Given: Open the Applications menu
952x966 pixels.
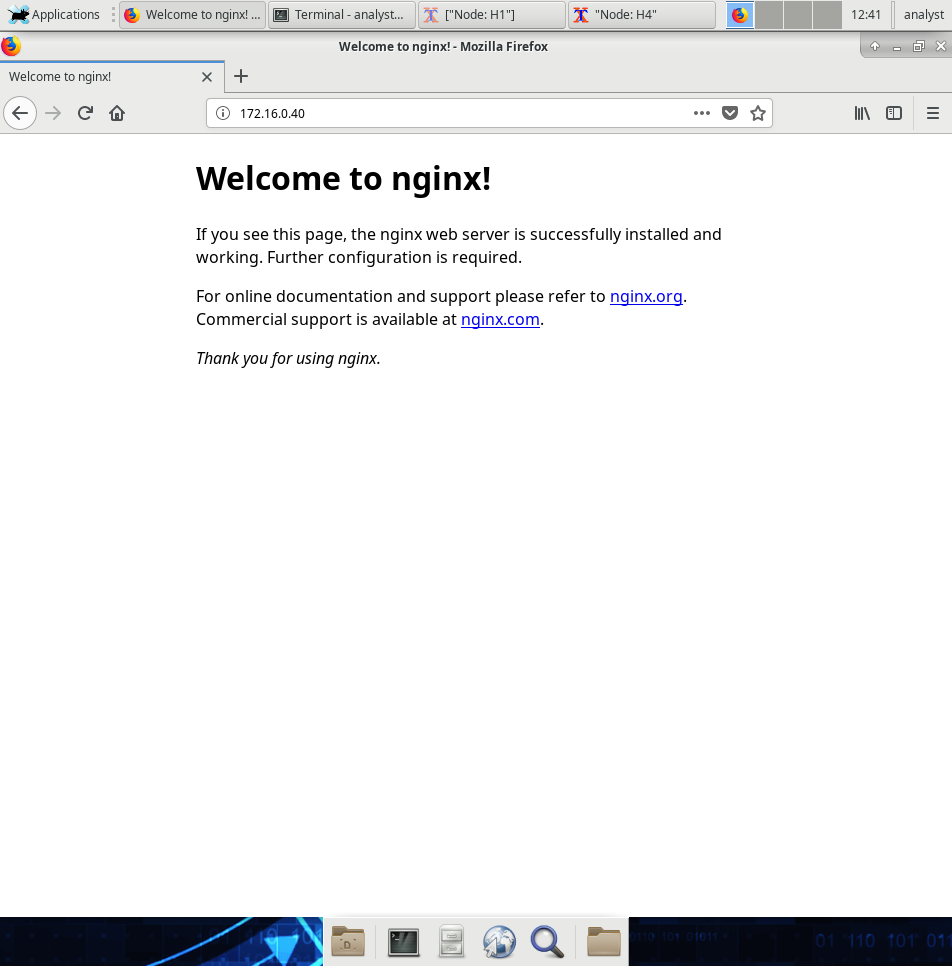Looking at the screenshot, I should pos(54,14).
